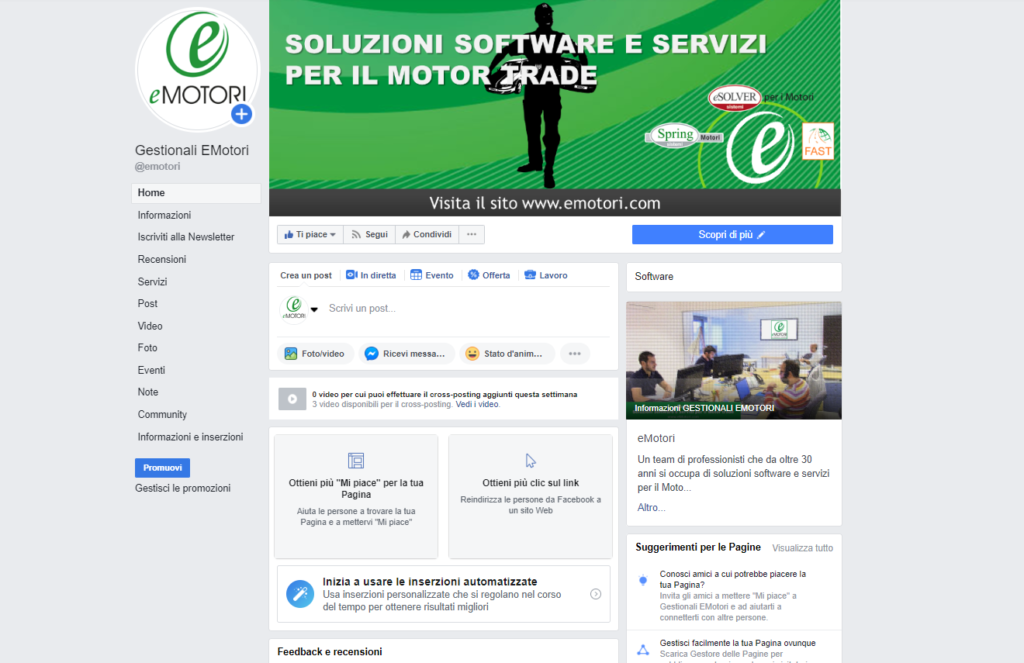This screenshot has height=663, width=1024.
Task: Open the Vedi i video link
Action: 477,404
